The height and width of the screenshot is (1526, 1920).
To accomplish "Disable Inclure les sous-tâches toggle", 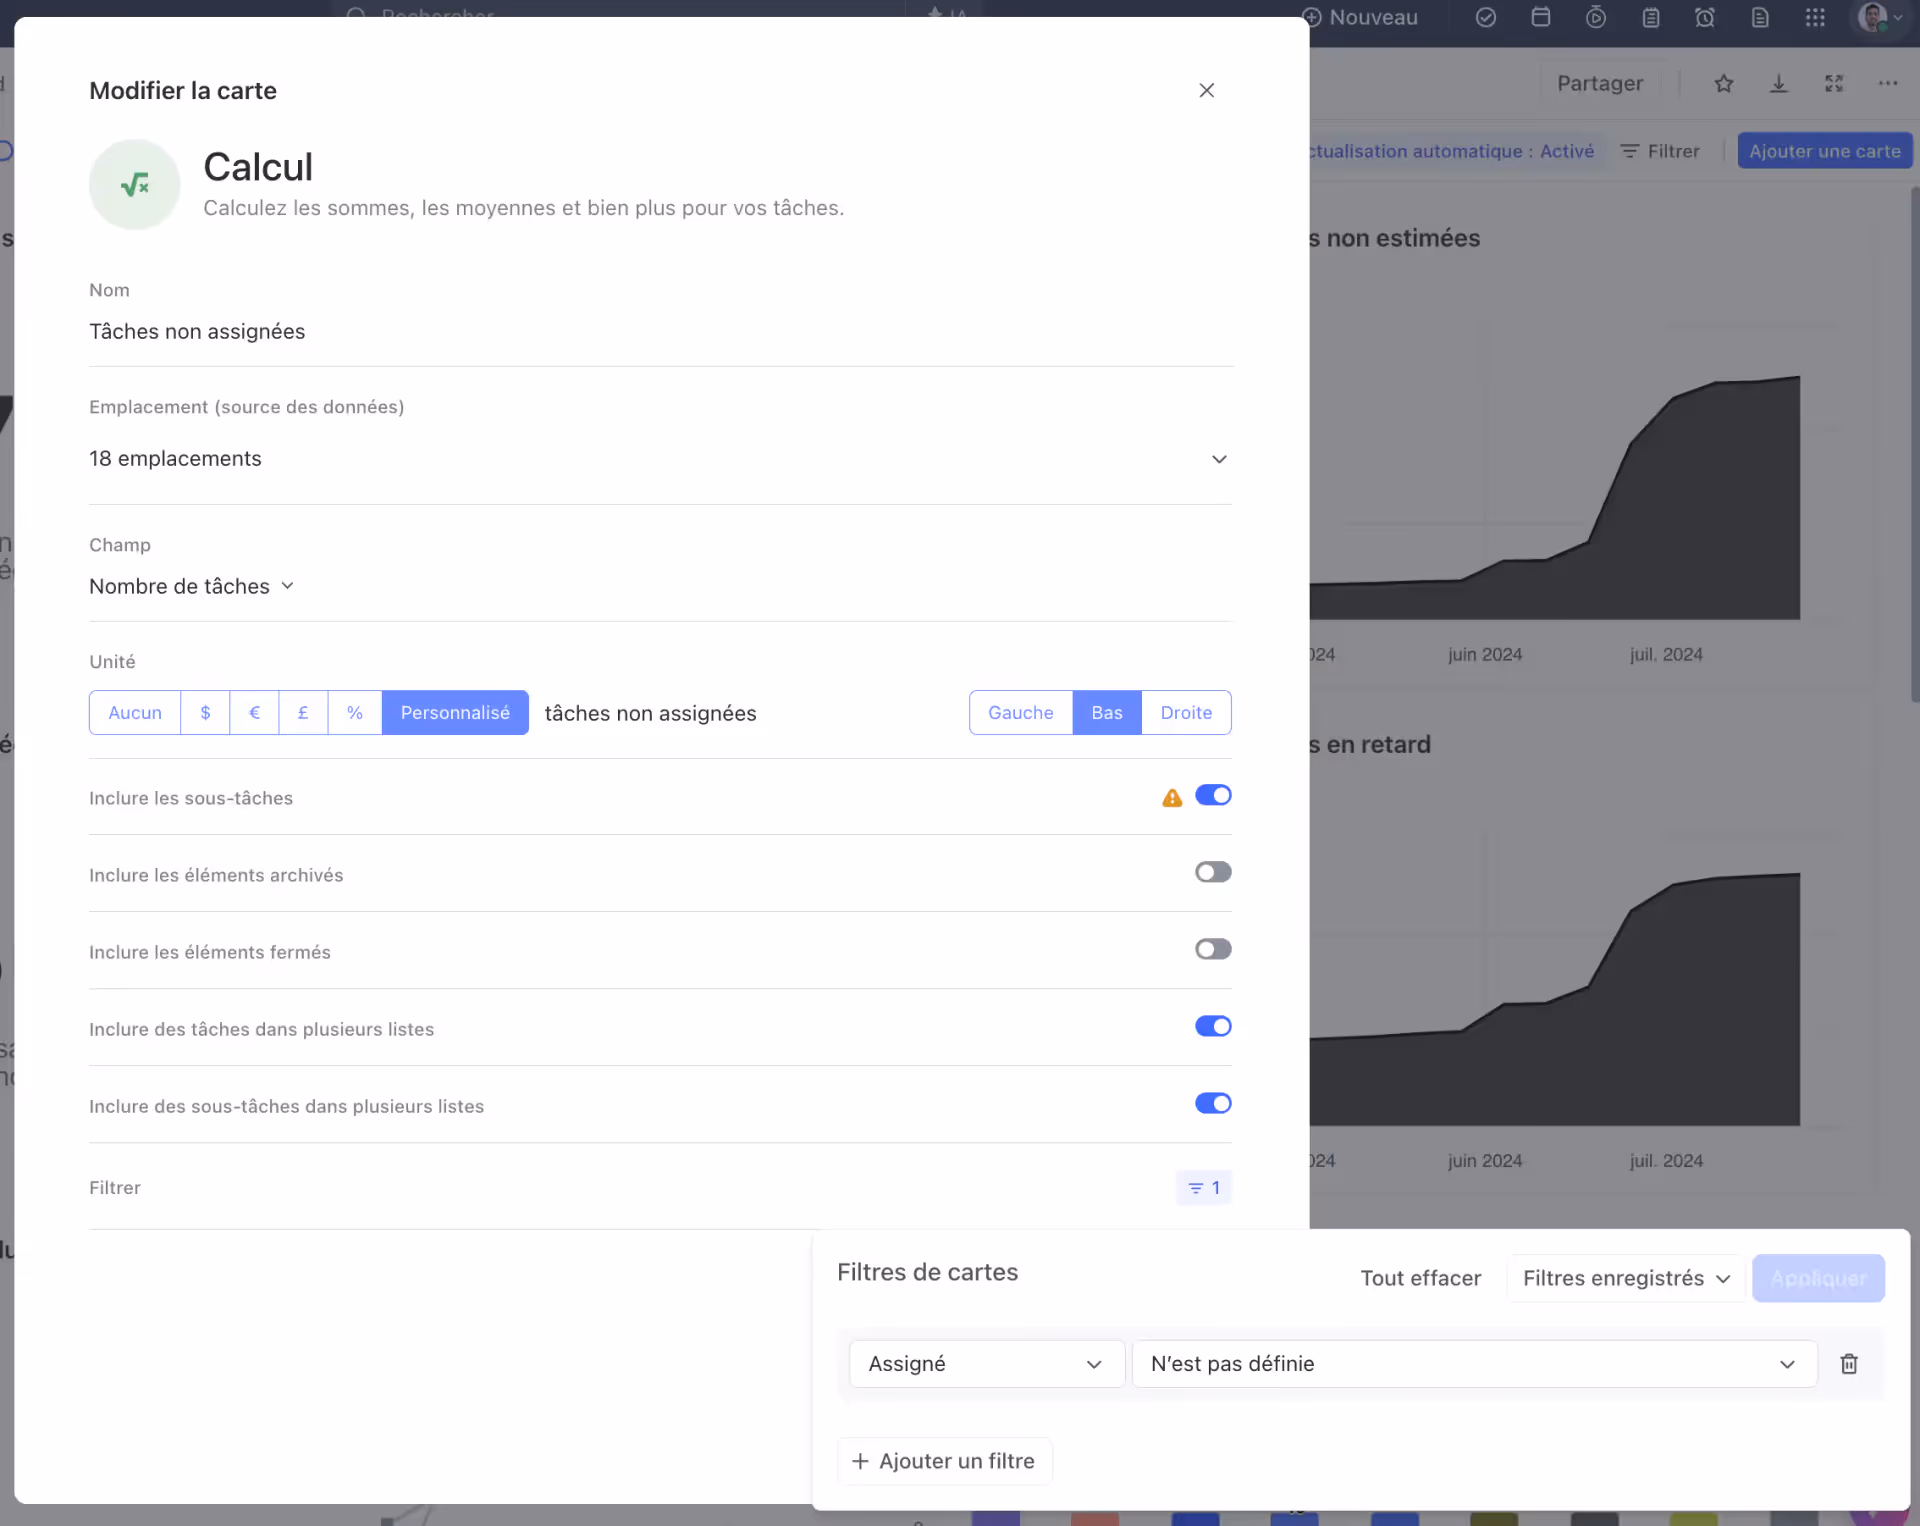I will pyautogui.click(x=1213, y=796).
